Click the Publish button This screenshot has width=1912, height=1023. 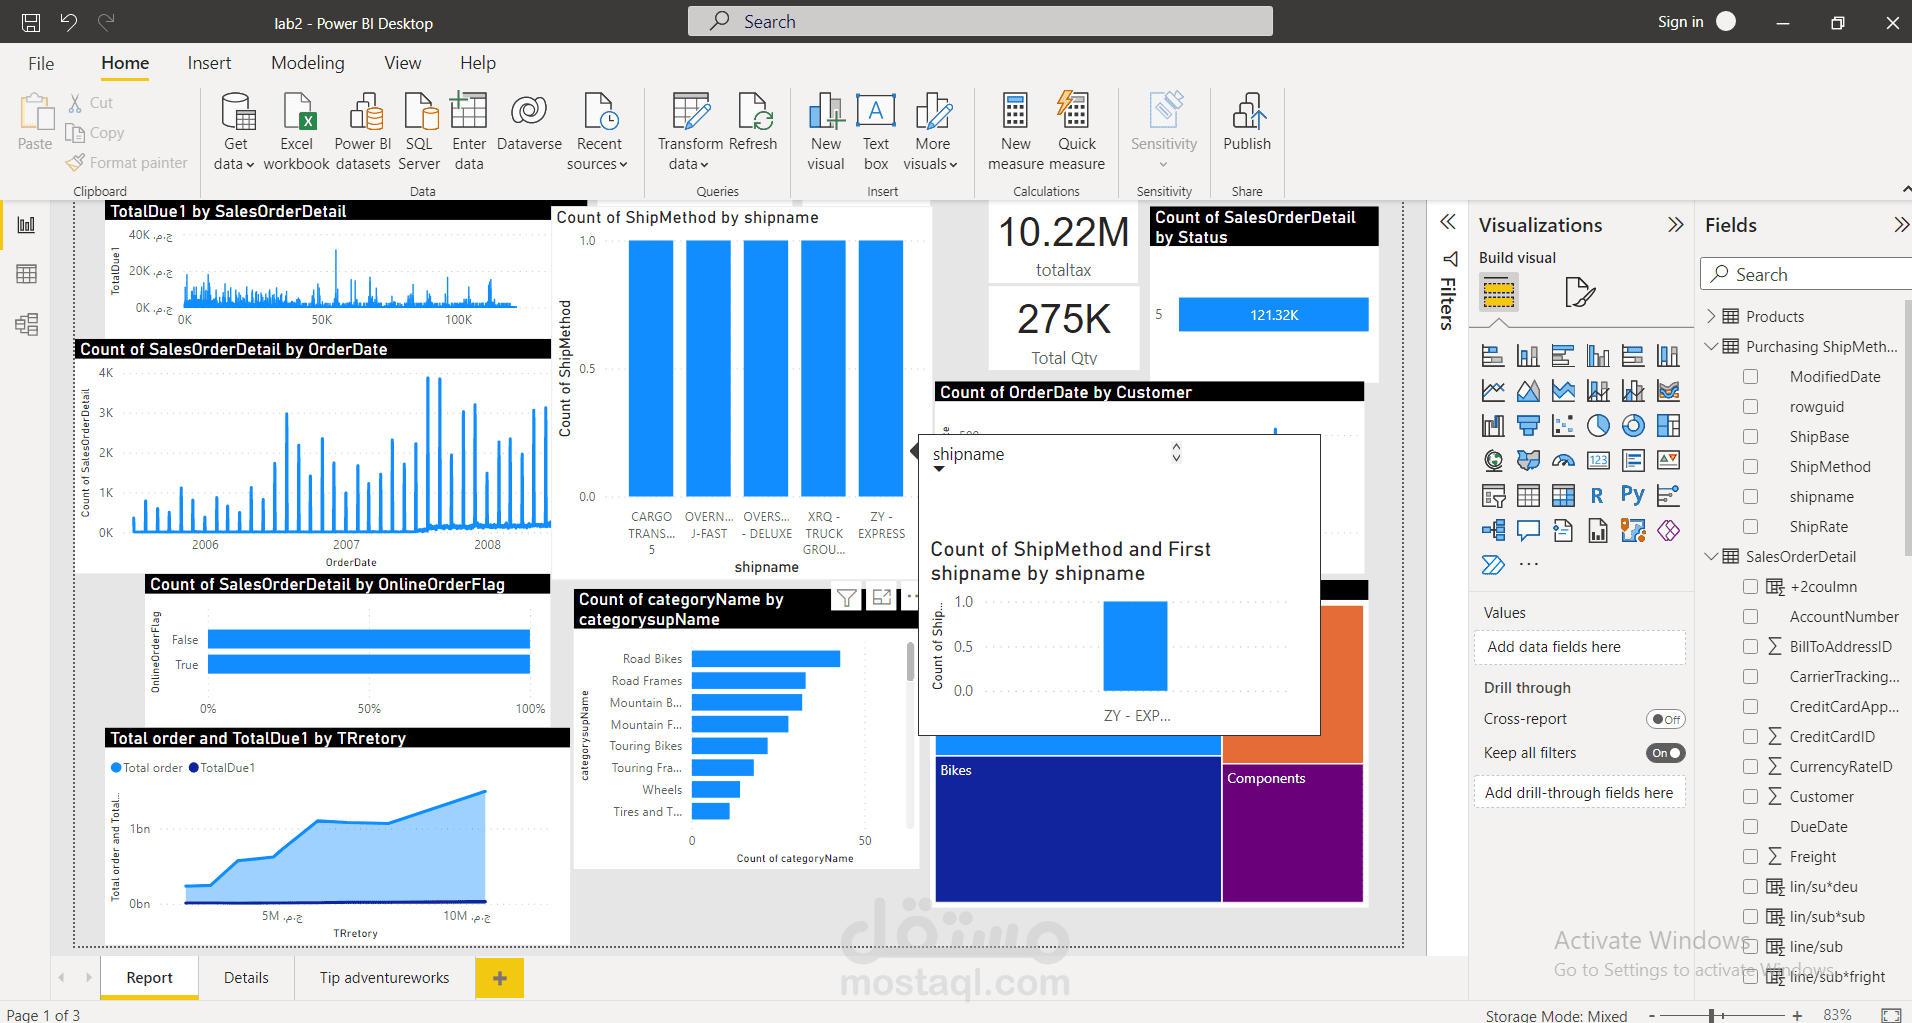[1246, 131]
